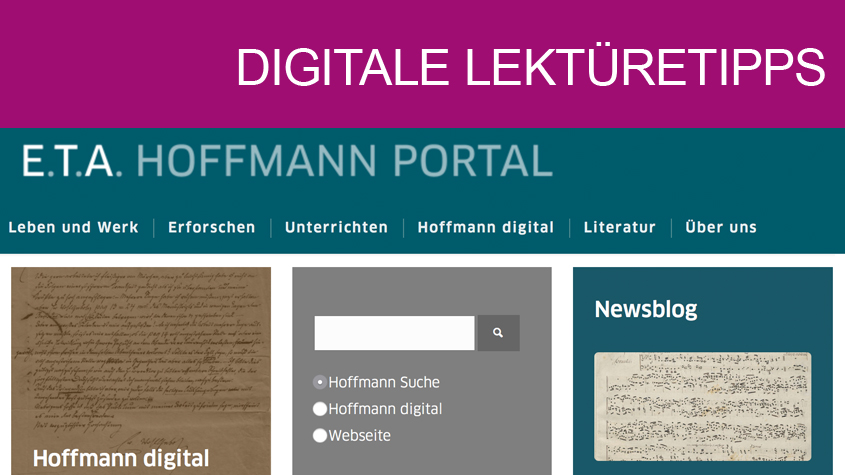The height and width of the screenshot is (475, 845).
Task: Click the word PORTAL in the site header
Action: pyautogui.click(x=473, y=161)
